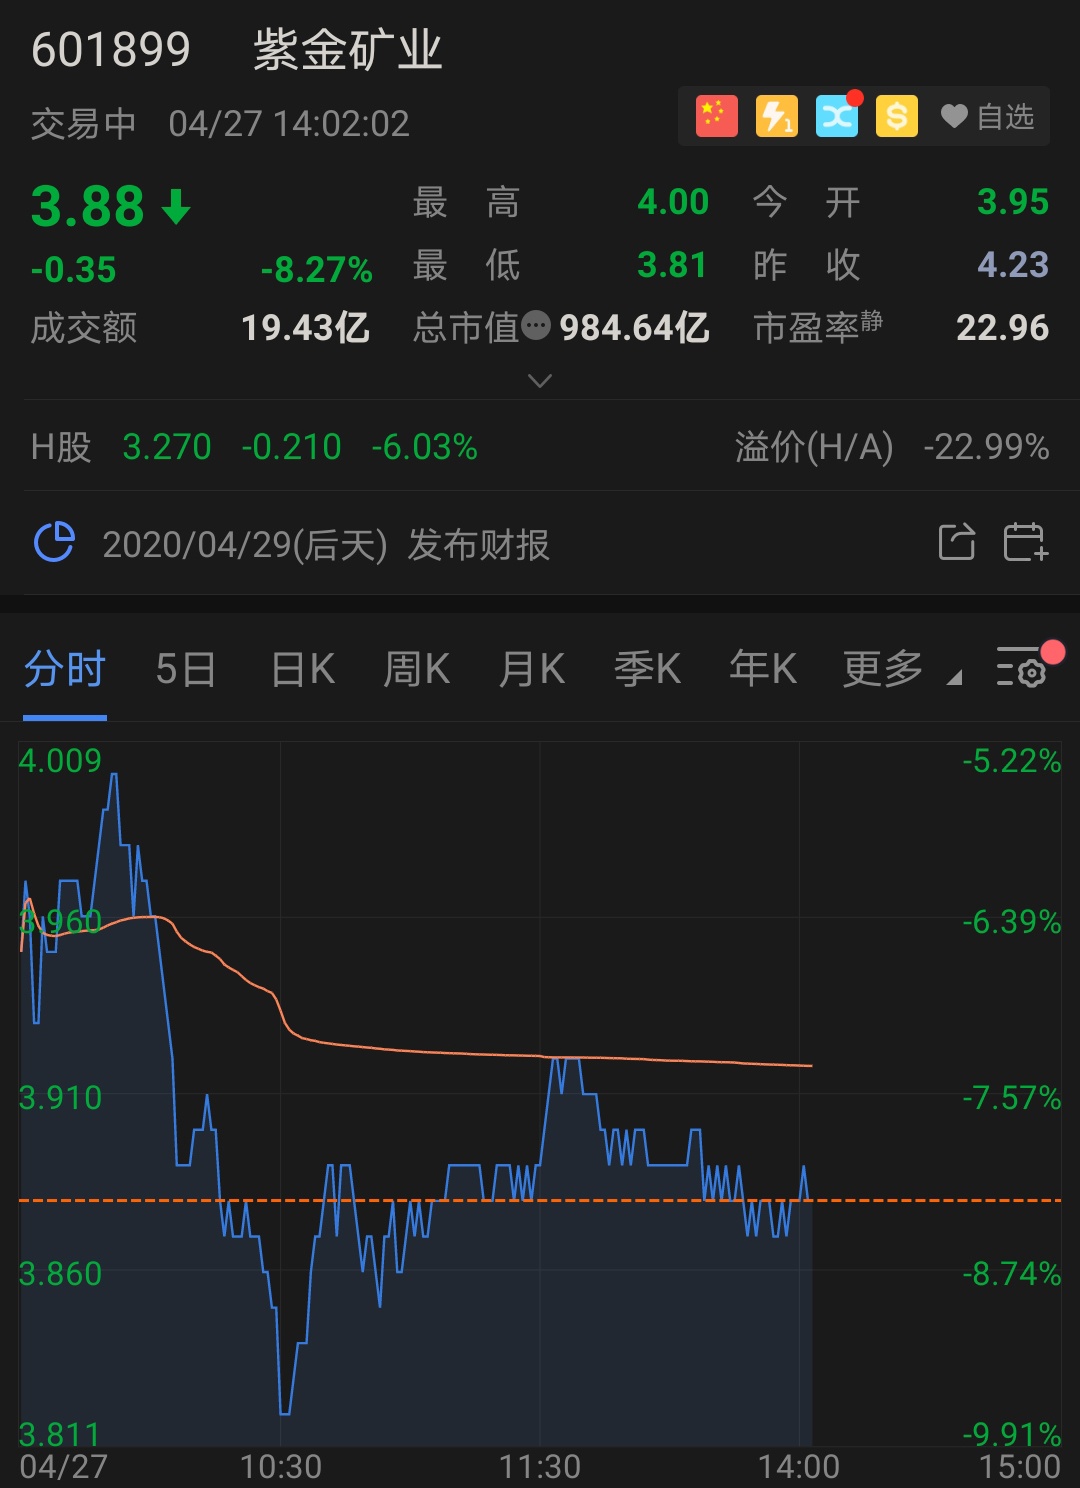Select the 分时 chart tab
Image resolution: width=1080 pixels, height=1488 pixels.
65,669
